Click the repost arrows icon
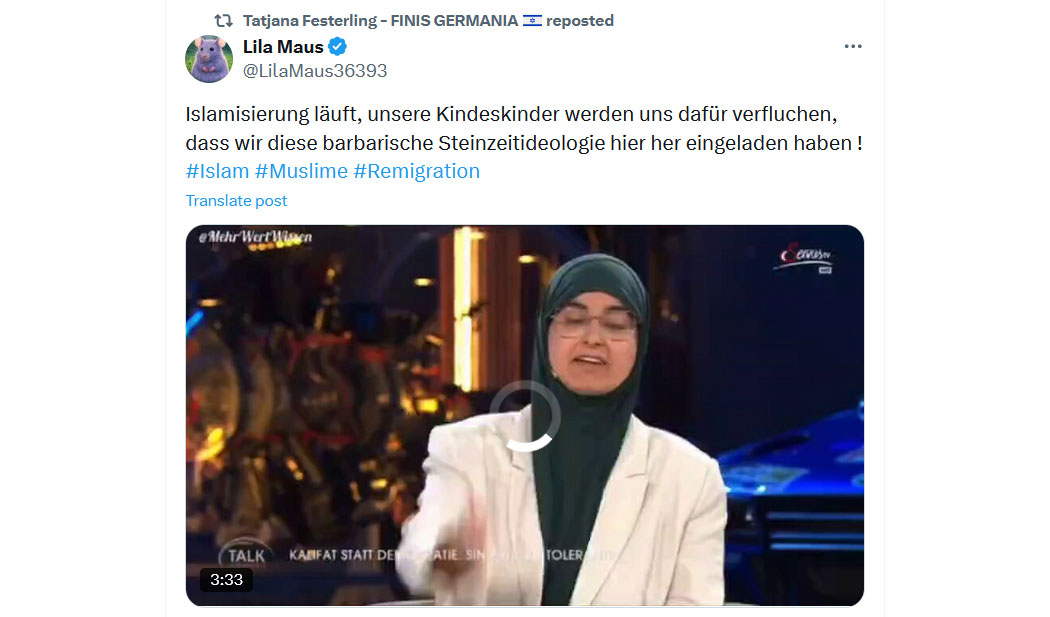 point(224,21)
